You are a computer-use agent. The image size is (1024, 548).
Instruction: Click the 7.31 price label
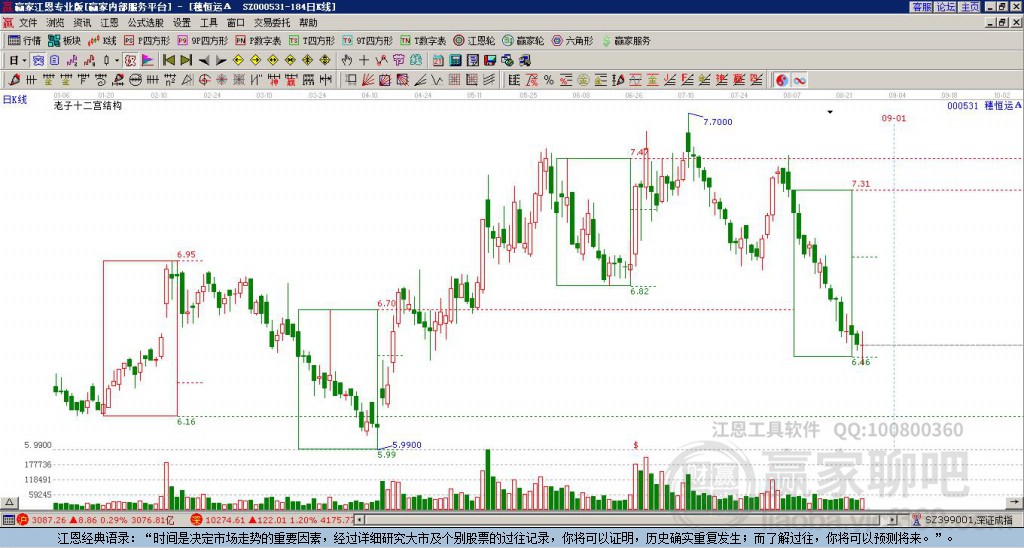(x=861, y=184)
